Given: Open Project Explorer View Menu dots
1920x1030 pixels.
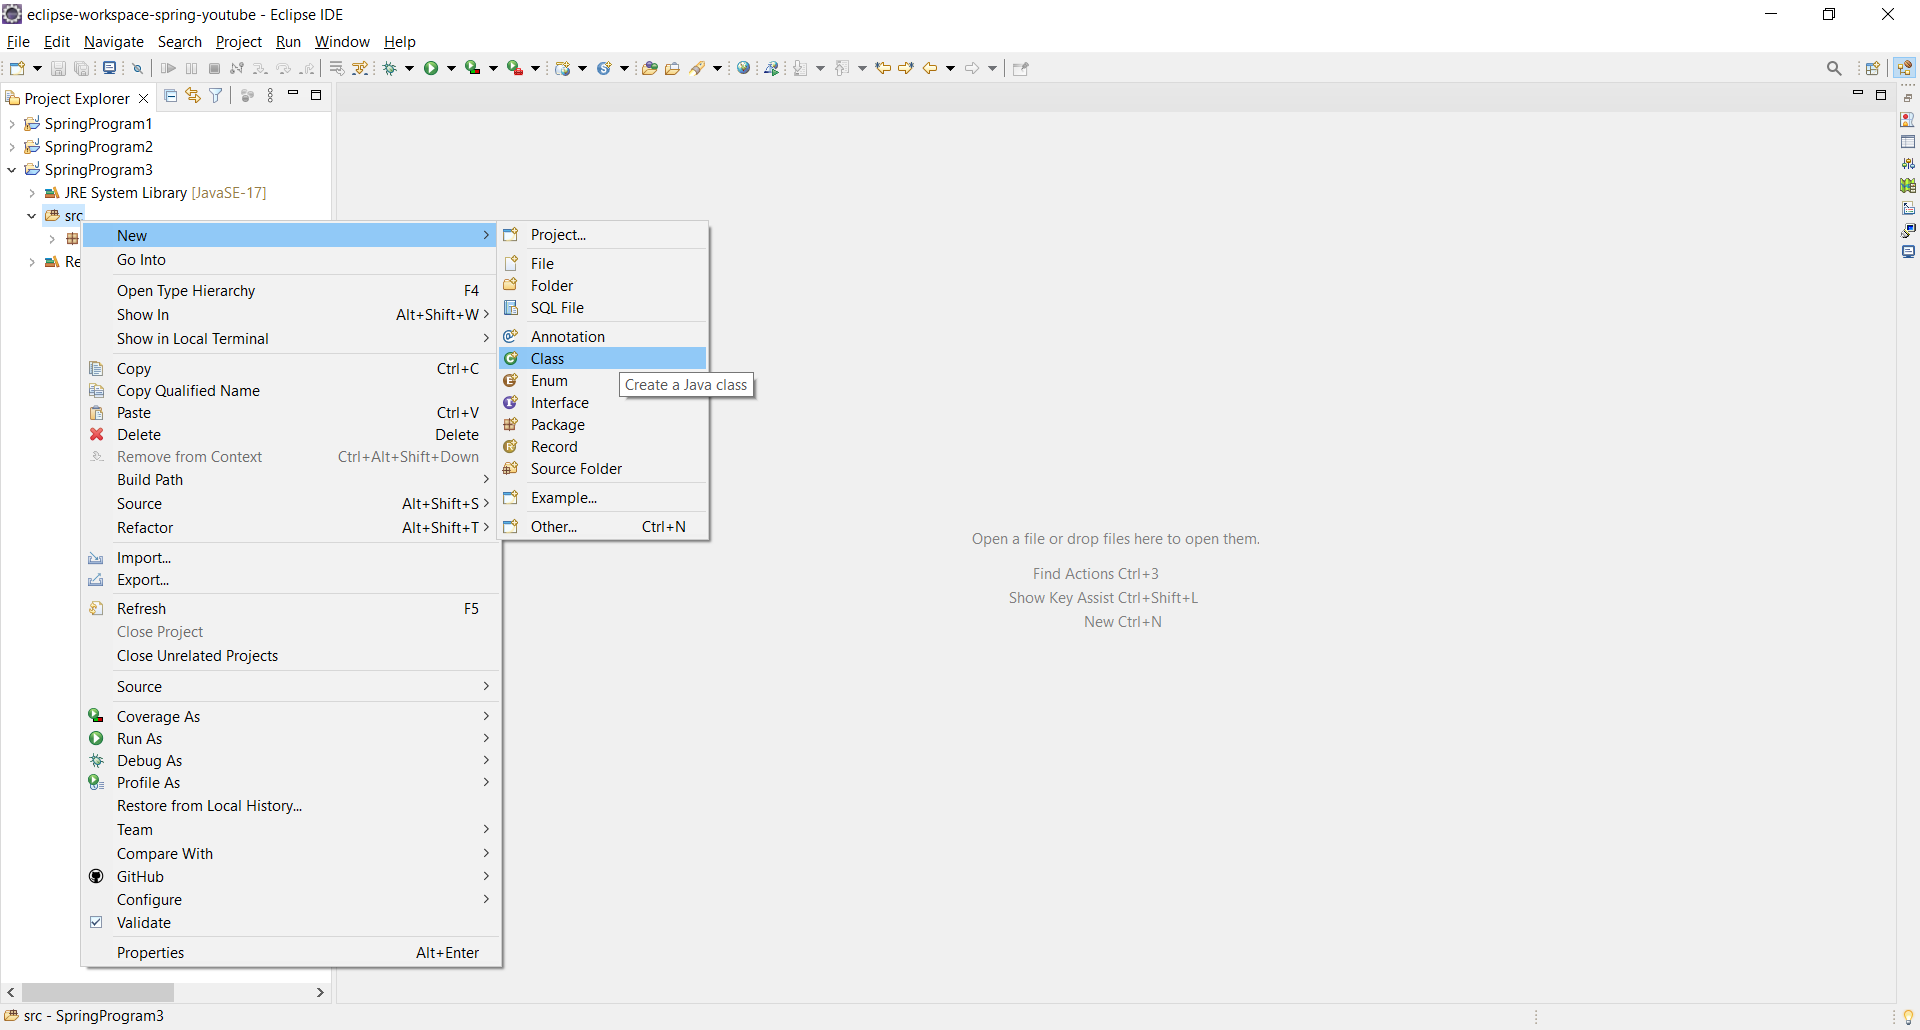Looking at the screenshot, I should [x=270, y=96].
